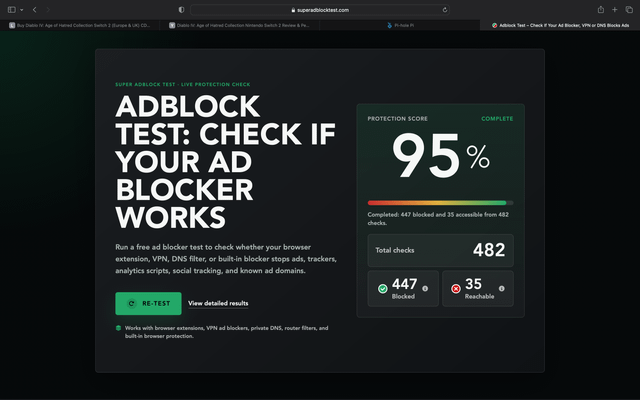This screenshot has width=640, height=400.
Task: Switch to Buy Diablo IV tab
Action: pos(80,25)
